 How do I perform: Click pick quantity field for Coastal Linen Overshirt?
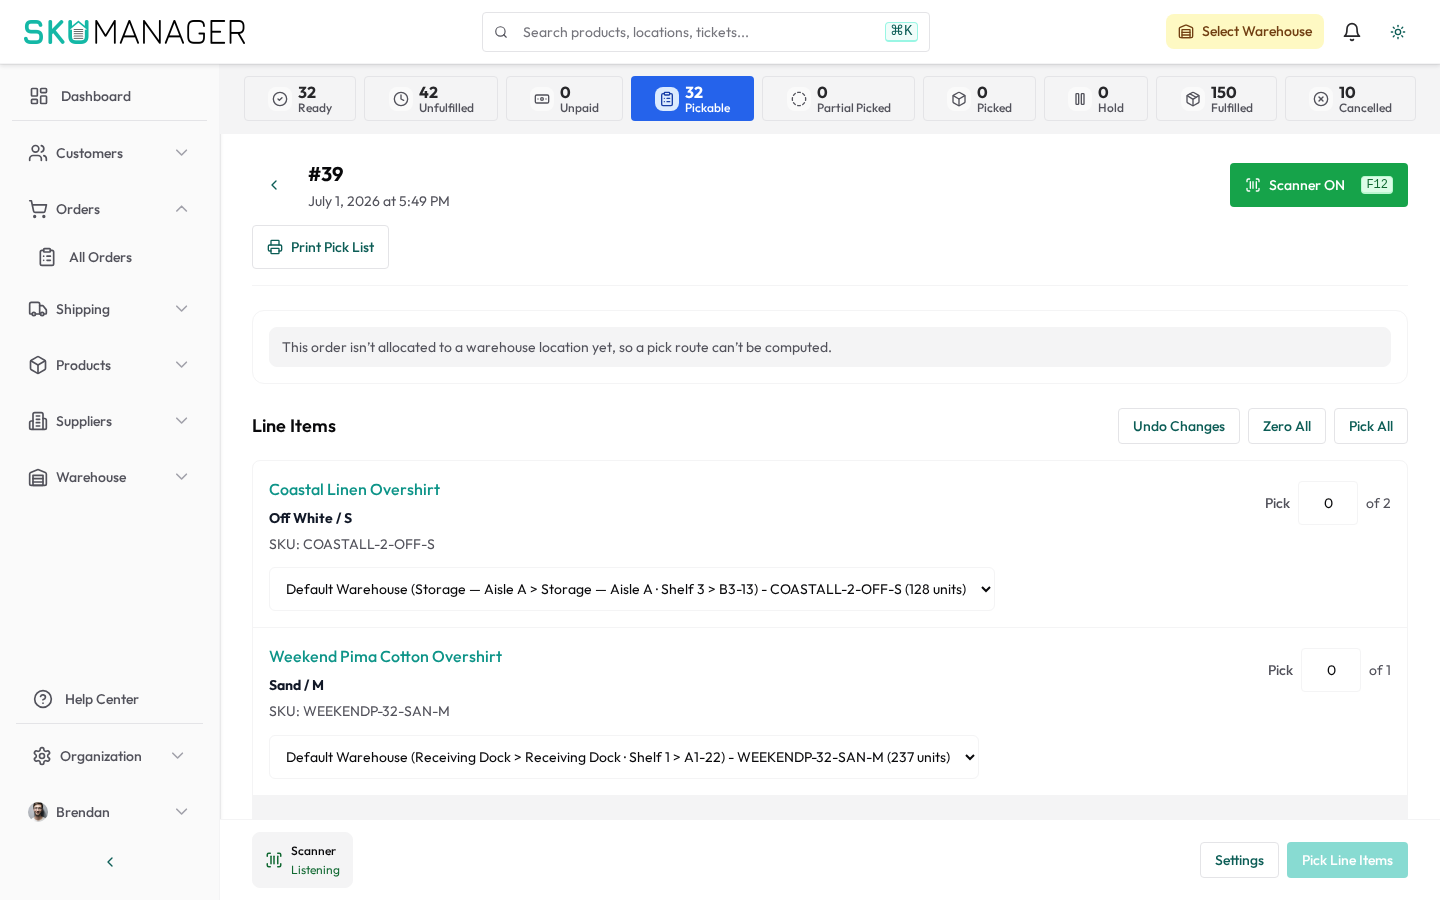point(1328,503)
